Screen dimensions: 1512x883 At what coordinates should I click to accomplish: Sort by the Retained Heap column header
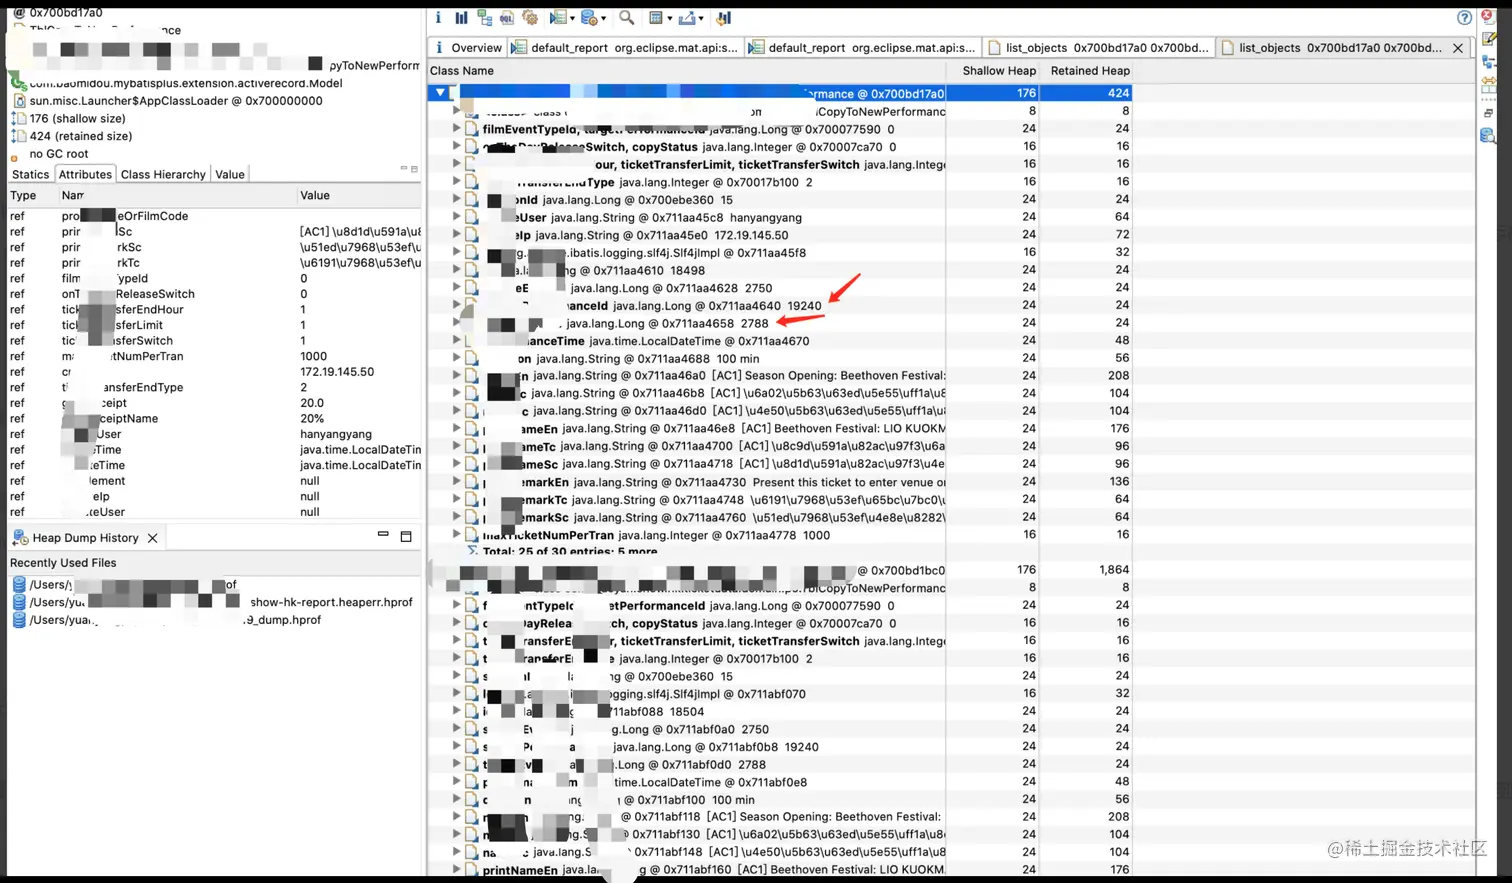1088,71
